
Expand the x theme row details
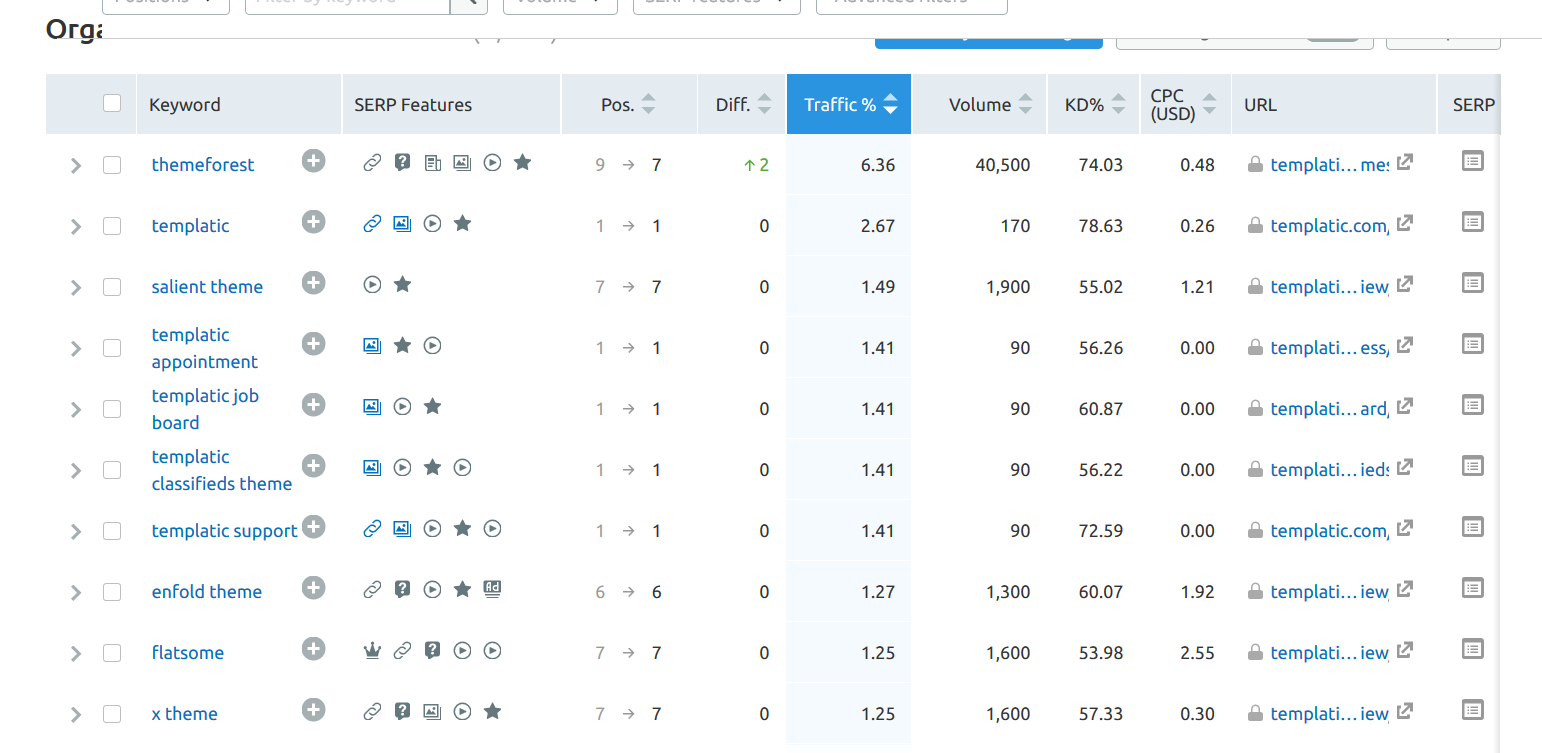pos(76,715)
